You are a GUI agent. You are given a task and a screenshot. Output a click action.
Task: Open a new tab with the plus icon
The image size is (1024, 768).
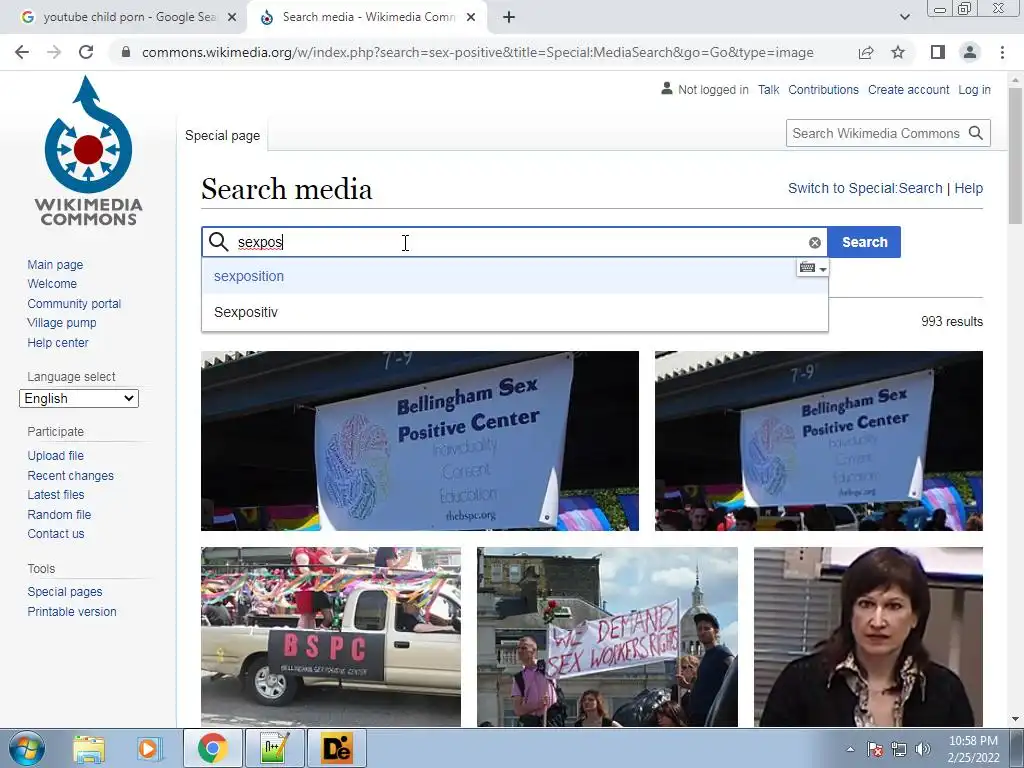point(509,17)
